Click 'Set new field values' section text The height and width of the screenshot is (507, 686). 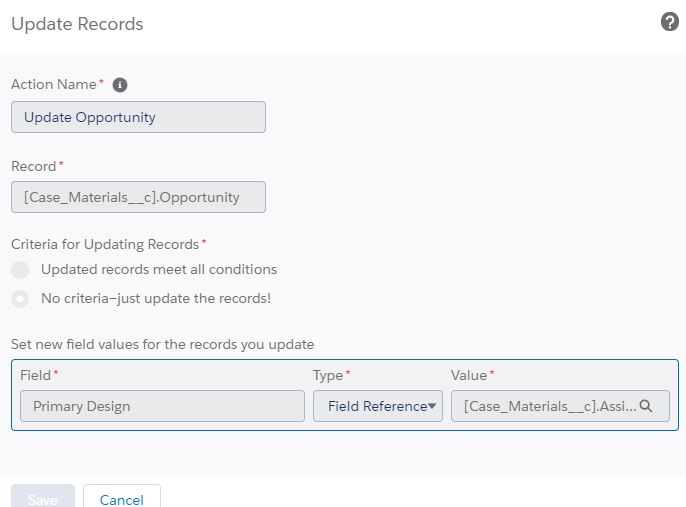point(162,344)
